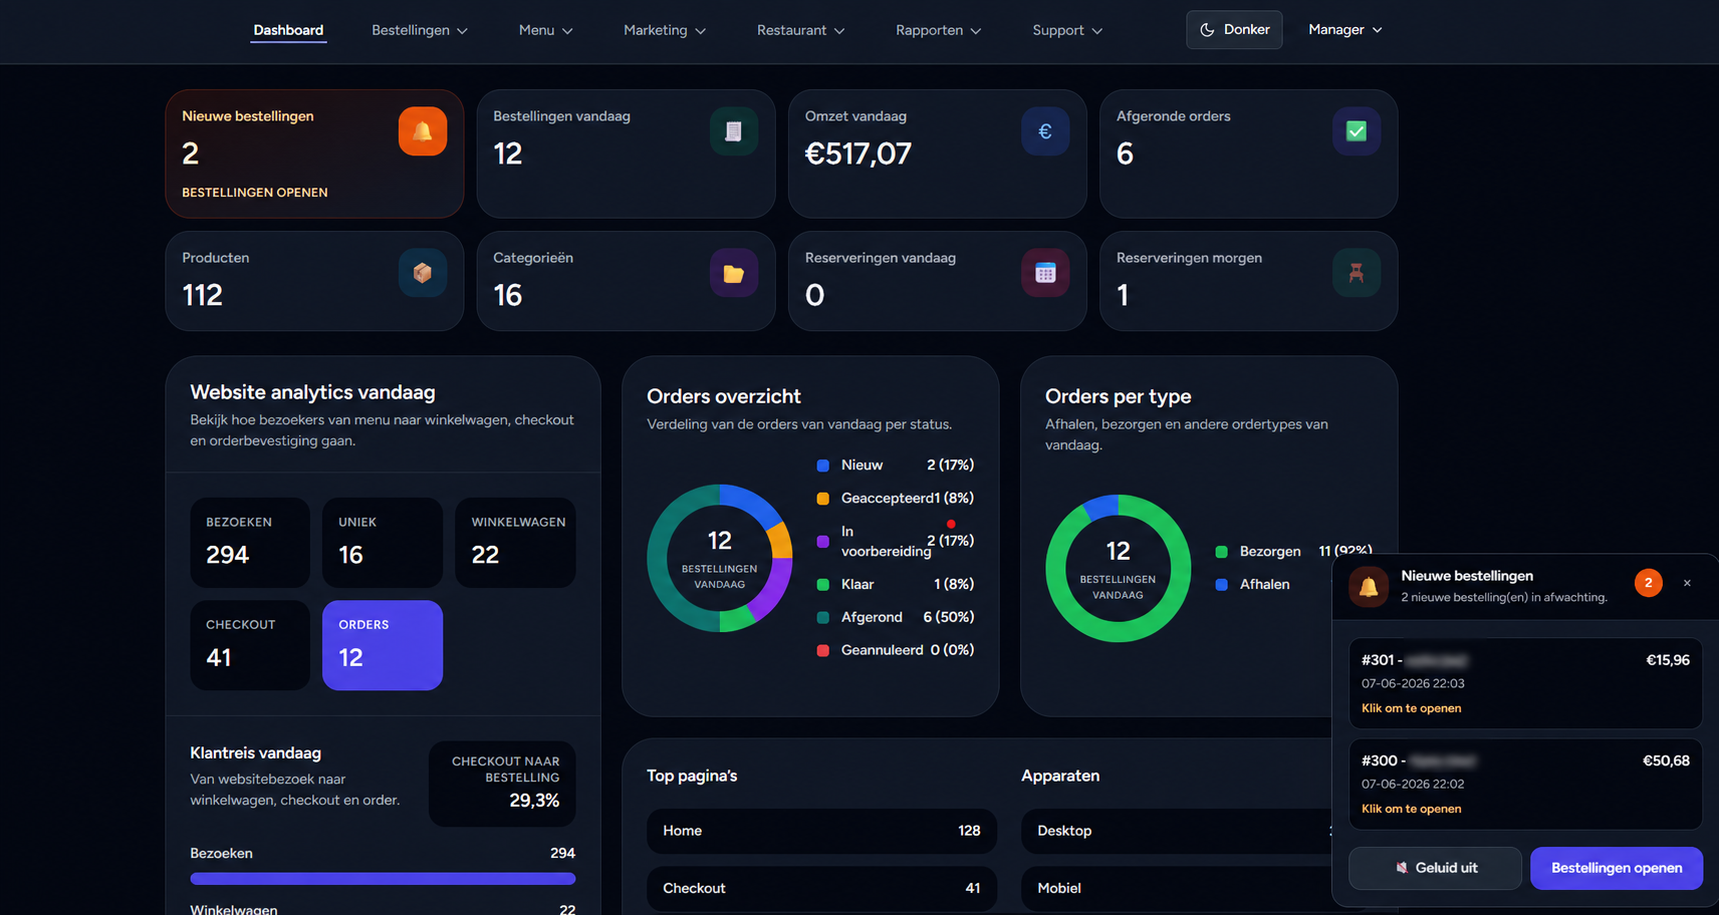Click the orange Geaccepteerd legend swatch
This screenshot has height=915, width=1719.
tap(823, 498)
